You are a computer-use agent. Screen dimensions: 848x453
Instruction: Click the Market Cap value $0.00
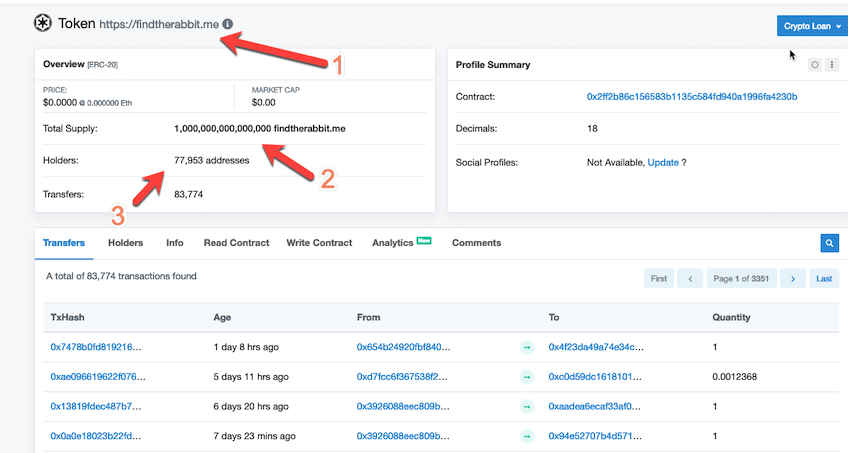coord(263,103)
